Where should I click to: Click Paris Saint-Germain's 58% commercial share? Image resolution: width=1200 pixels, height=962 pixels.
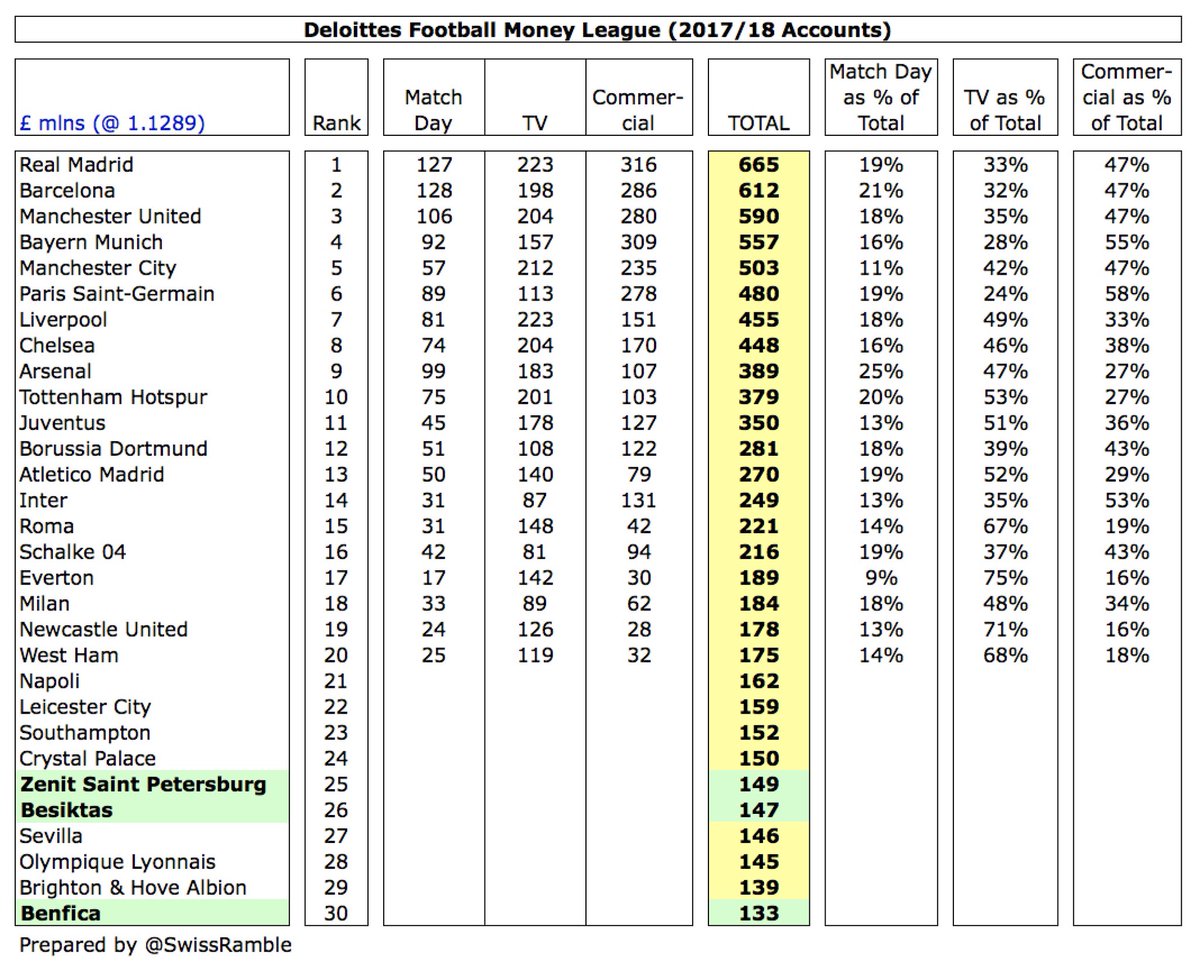click(x=1127, y=294)
